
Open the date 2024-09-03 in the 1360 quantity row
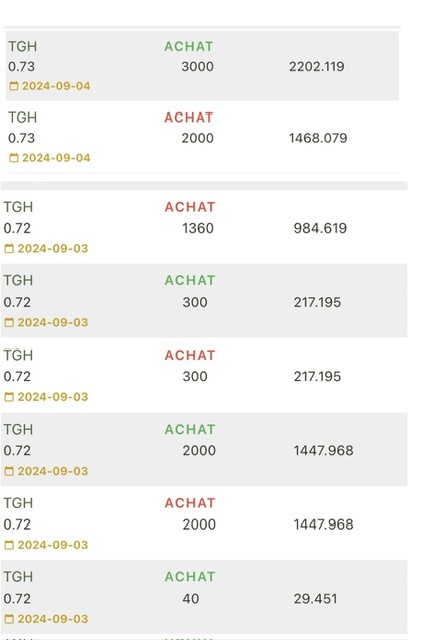[53, 248]
